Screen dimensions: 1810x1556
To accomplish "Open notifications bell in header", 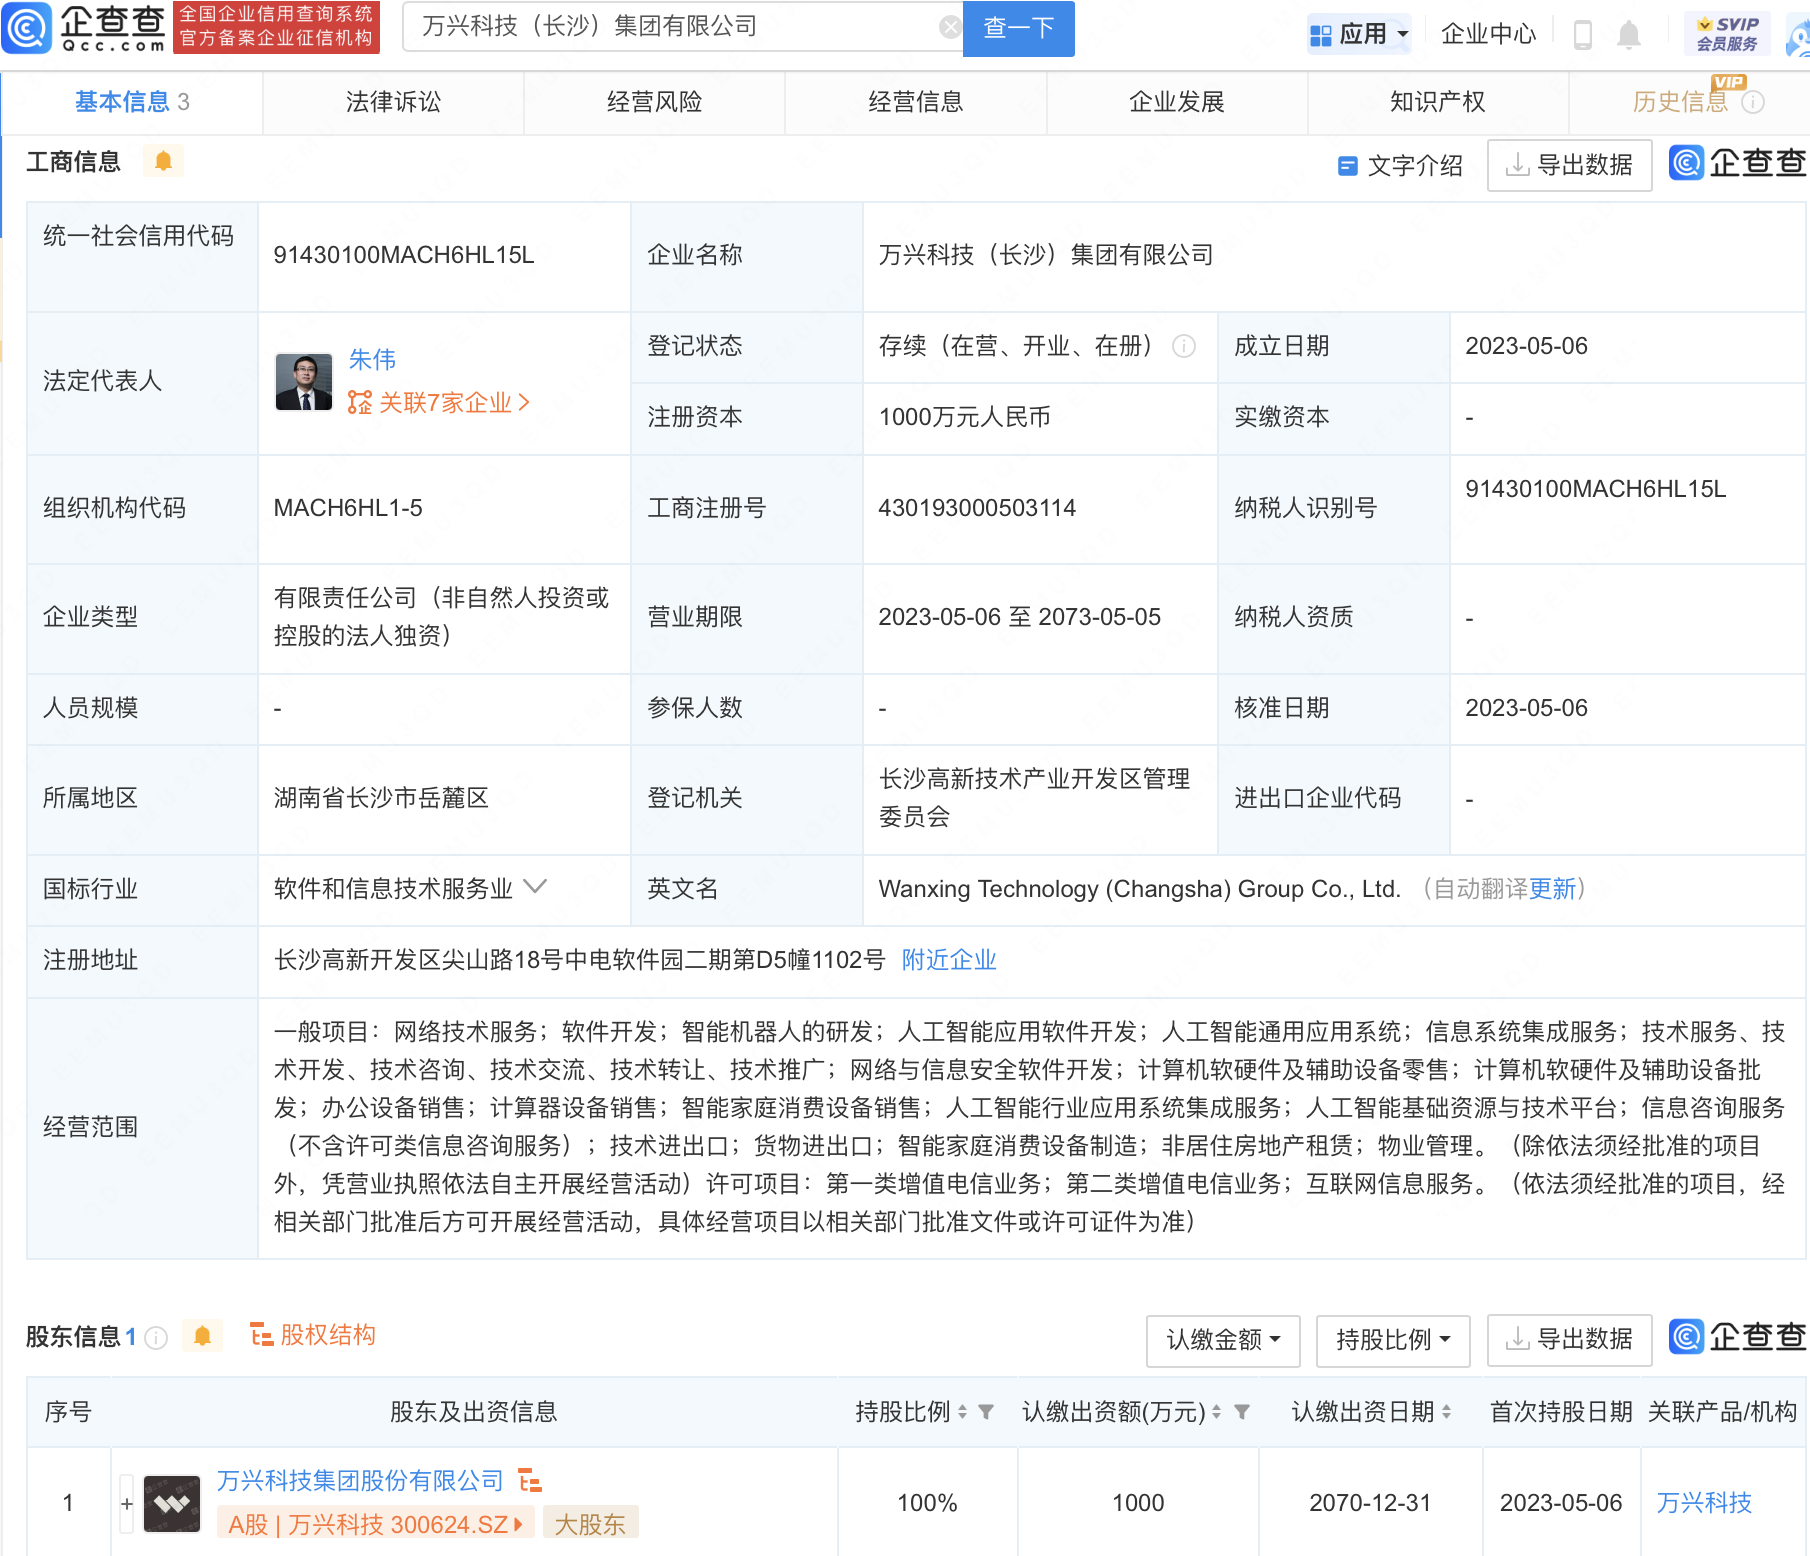I will tap(1629, 35).
